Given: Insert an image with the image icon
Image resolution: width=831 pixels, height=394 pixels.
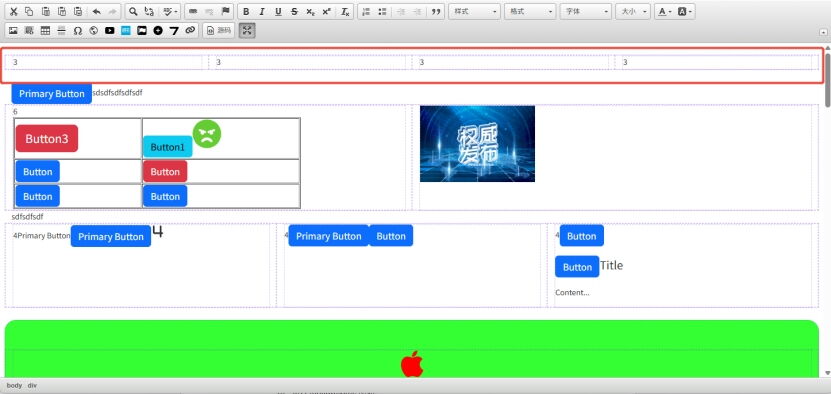Looking at the screenshot, I should click(13, 31).
